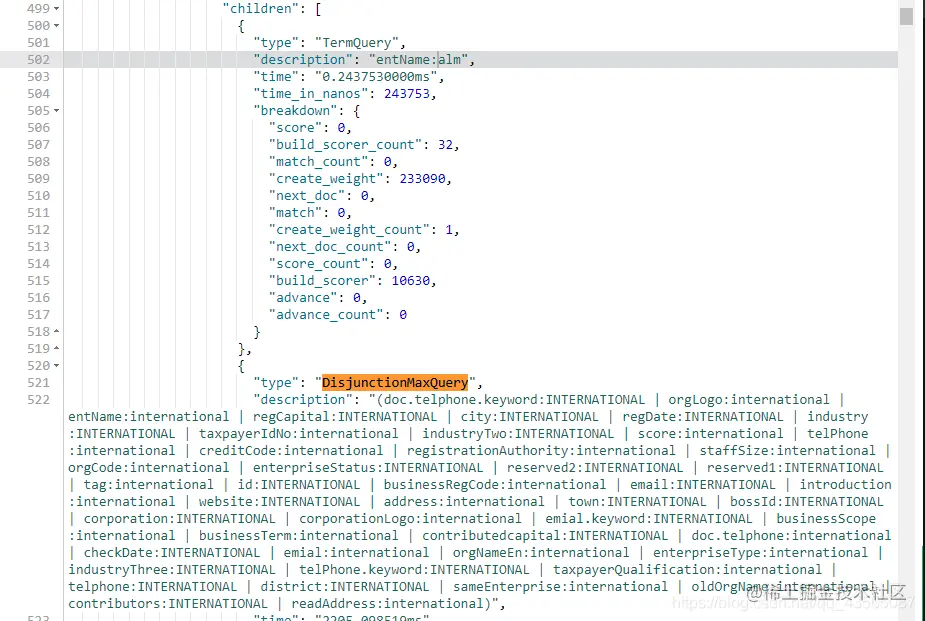The height and width of the screenshot is (621, 925).
Task: Click "registrationAuthority:international" text
Action: [x=541, y=451]
